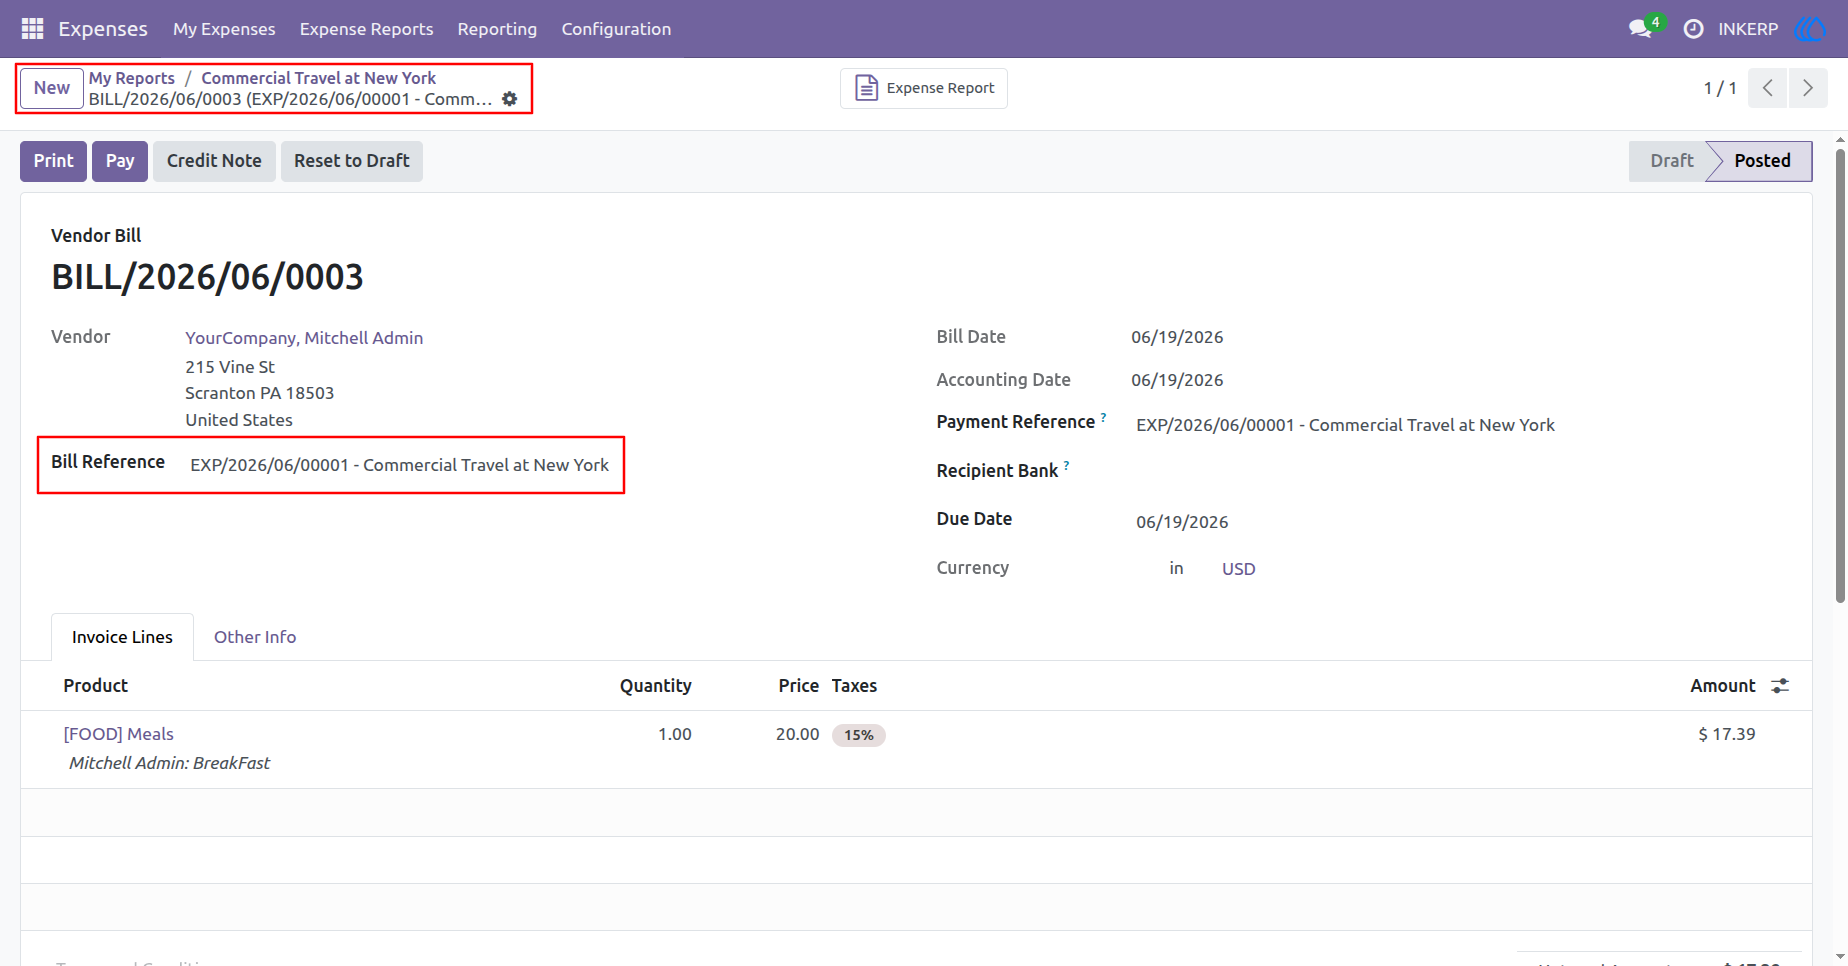Click the 15% tax tag
The image size is (1848, 966).
859,735
